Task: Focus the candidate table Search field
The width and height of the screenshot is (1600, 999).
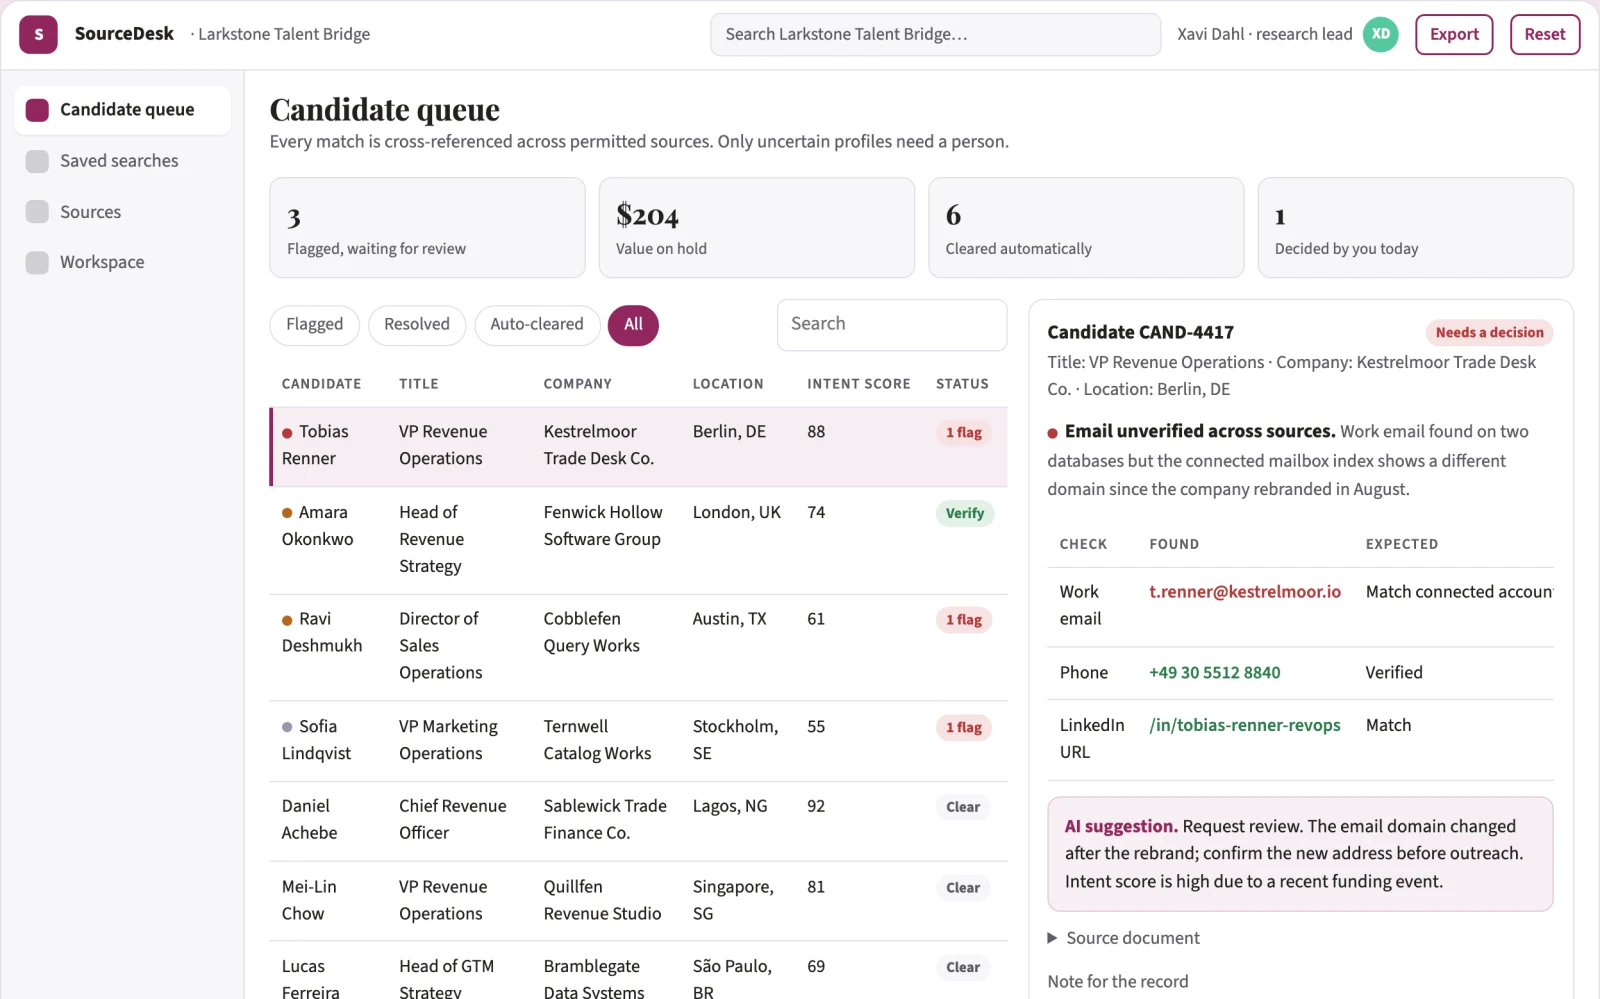Action: point(892,325)
